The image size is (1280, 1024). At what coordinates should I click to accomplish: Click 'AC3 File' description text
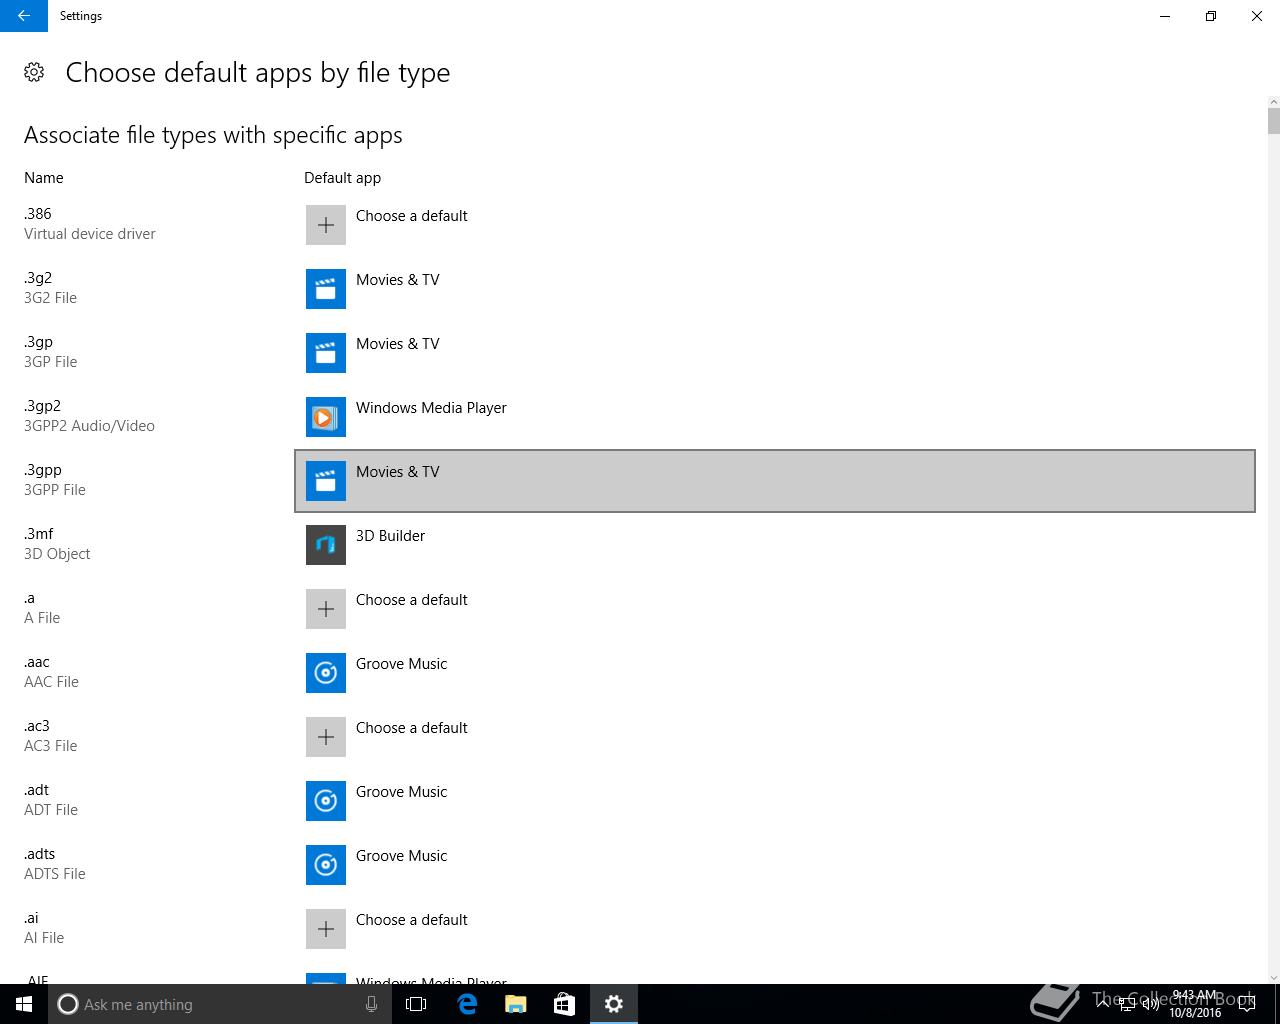point(50,746)
